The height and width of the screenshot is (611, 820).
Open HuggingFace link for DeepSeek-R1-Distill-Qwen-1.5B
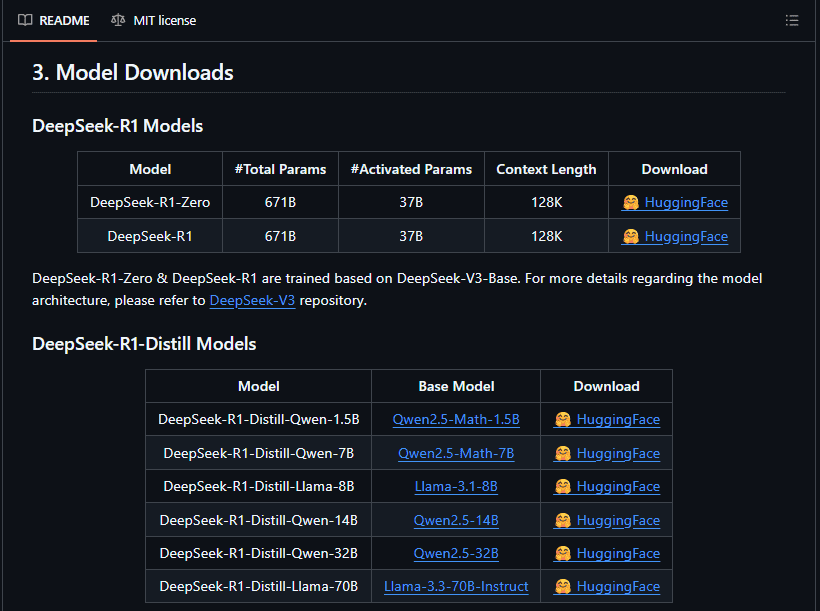click(607, 420)
